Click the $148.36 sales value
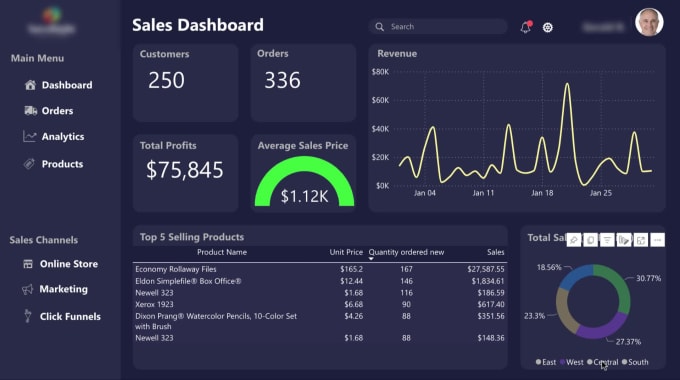The width and height of the screenshot is (680, 380). tap(491, 338)
